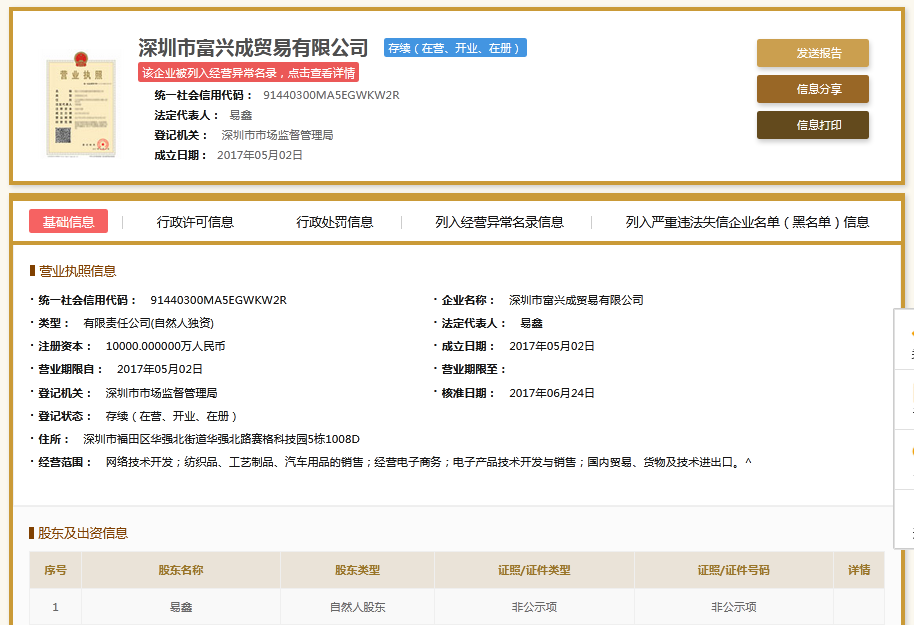Print the page via 信息打印

click(x=812, y=125)
